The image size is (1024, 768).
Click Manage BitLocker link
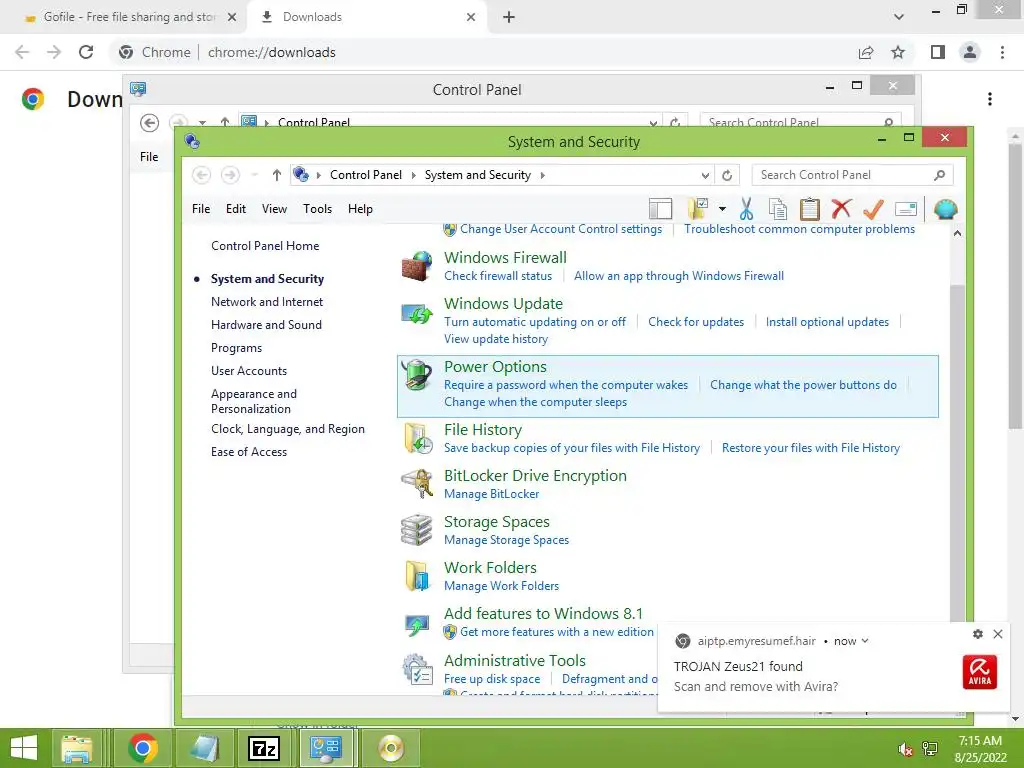point(492,494)
